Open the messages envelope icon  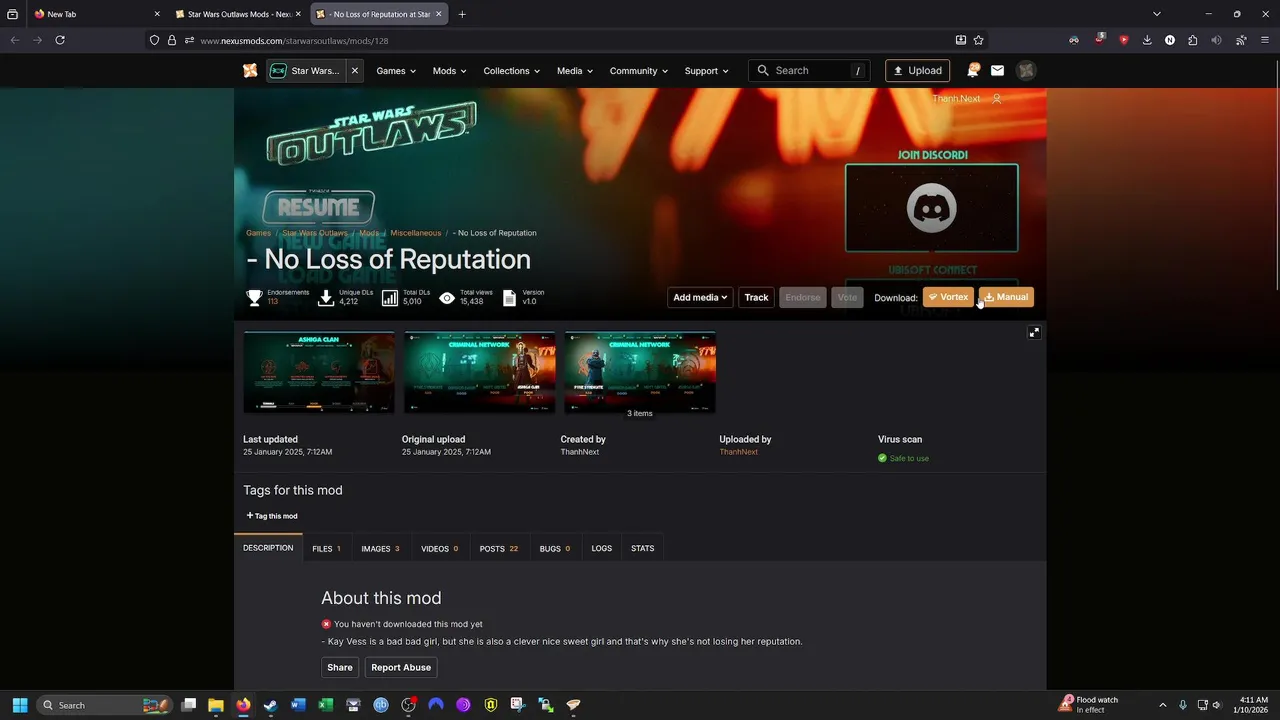pyautogui.click(x=997, y=71)
